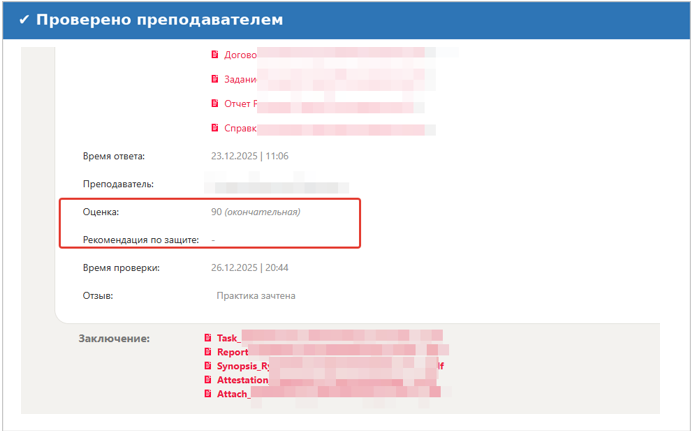Click the file icon next to Задание

click(214, 79)
